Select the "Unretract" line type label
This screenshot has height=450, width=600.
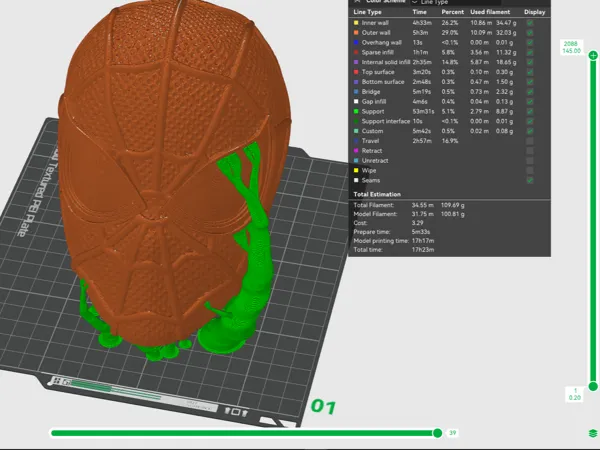(375, 161)
